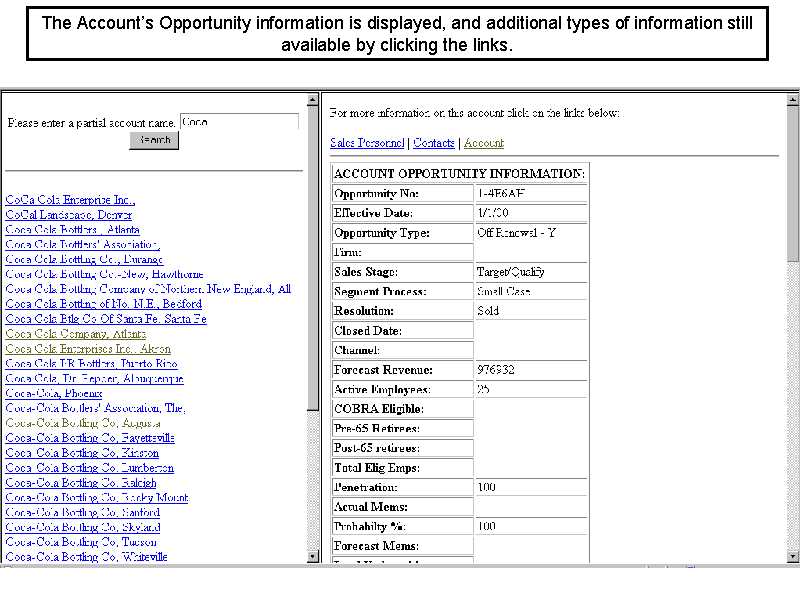Click scroll-up arrow of account list pane
Viewport: 800px width, 600px height.
tap(313, 98)
